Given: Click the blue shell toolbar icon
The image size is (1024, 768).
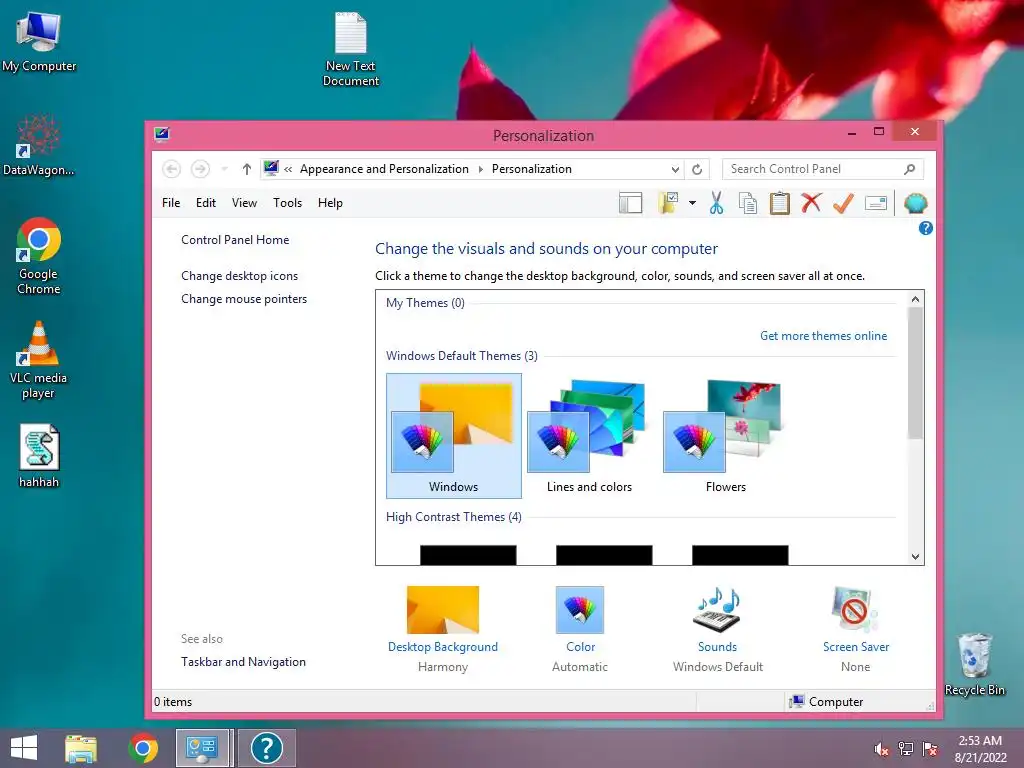Looking at the screenshot, I should pyautogui.click(x=916, y=203).
